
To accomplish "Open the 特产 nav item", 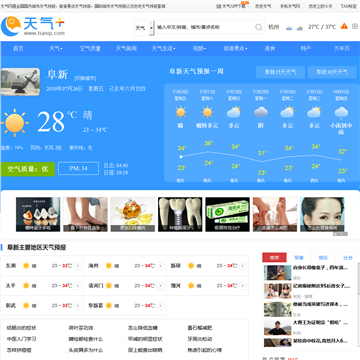I will pos(306,49).
